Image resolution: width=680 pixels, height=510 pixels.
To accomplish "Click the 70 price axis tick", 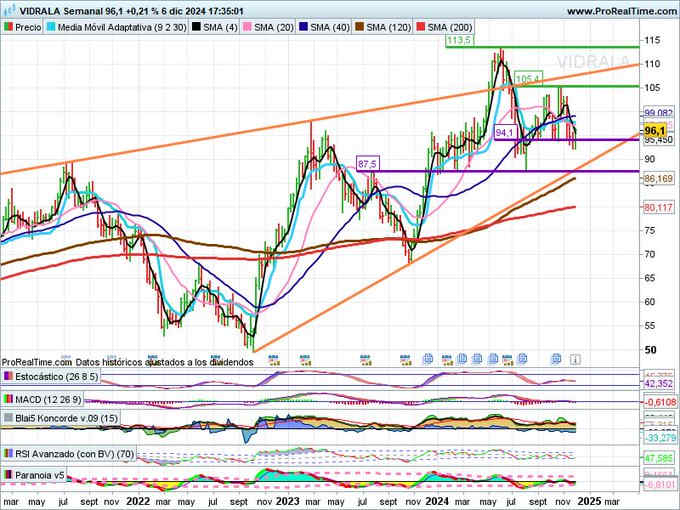I will [650, 254].
